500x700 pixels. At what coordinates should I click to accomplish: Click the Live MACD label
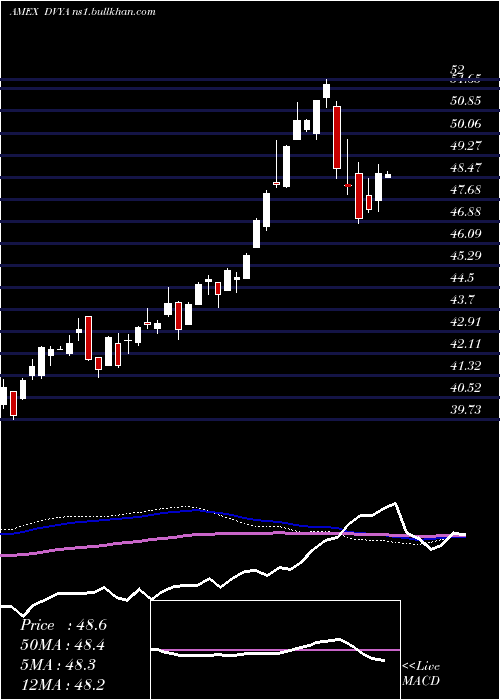[421, 674]
